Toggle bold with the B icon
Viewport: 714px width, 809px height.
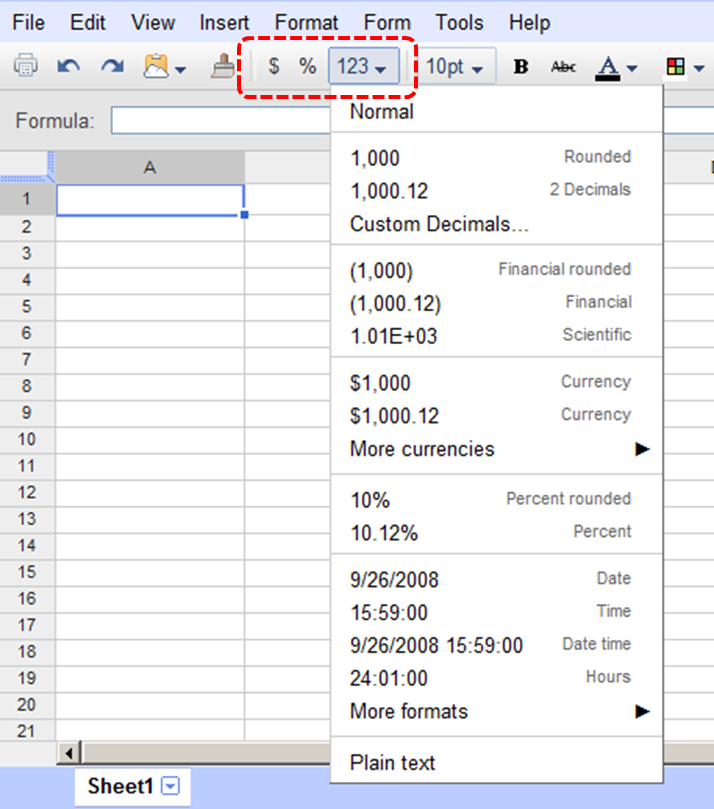click(521, 66)
